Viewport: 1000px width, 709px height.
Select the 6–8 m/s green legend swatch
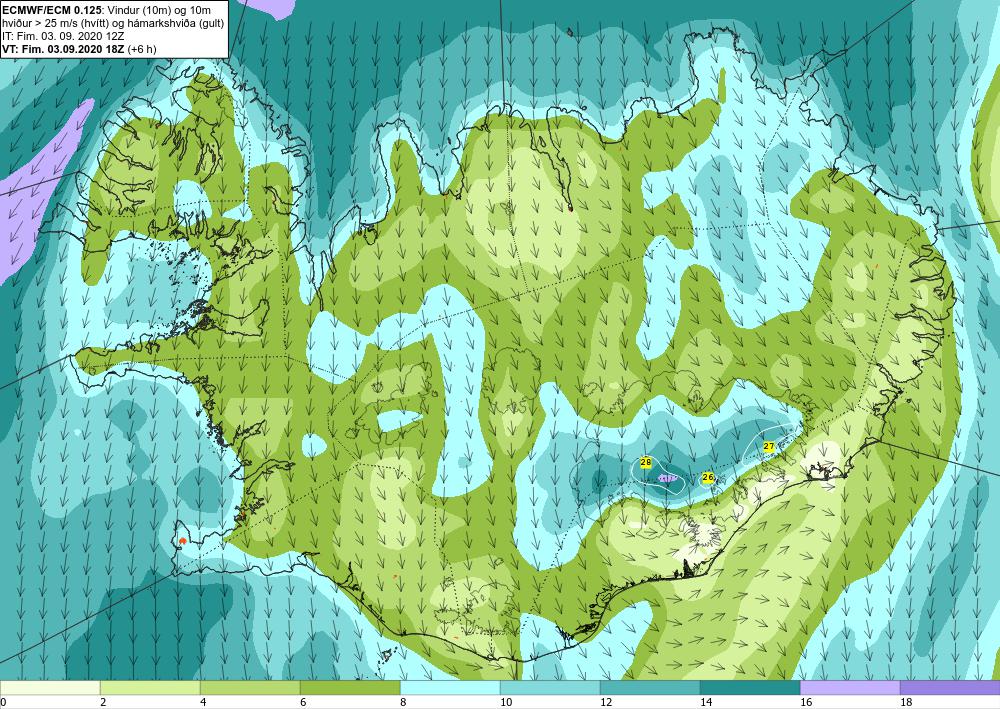pyautogui.click(x=350, y=688)
